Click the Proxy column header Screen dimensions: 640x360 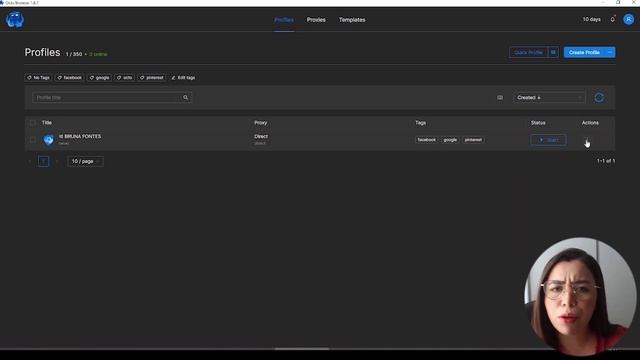tap(260, 122)
